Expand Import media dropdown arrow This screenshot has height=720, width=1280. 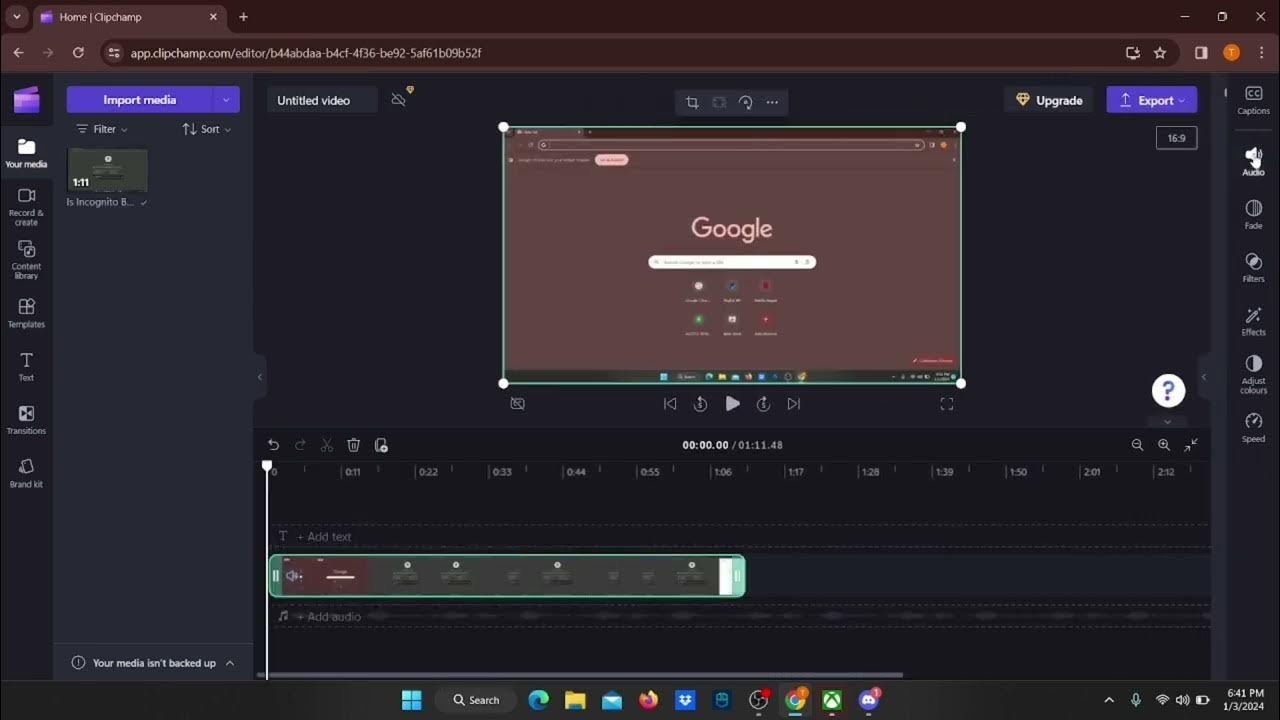226,100
